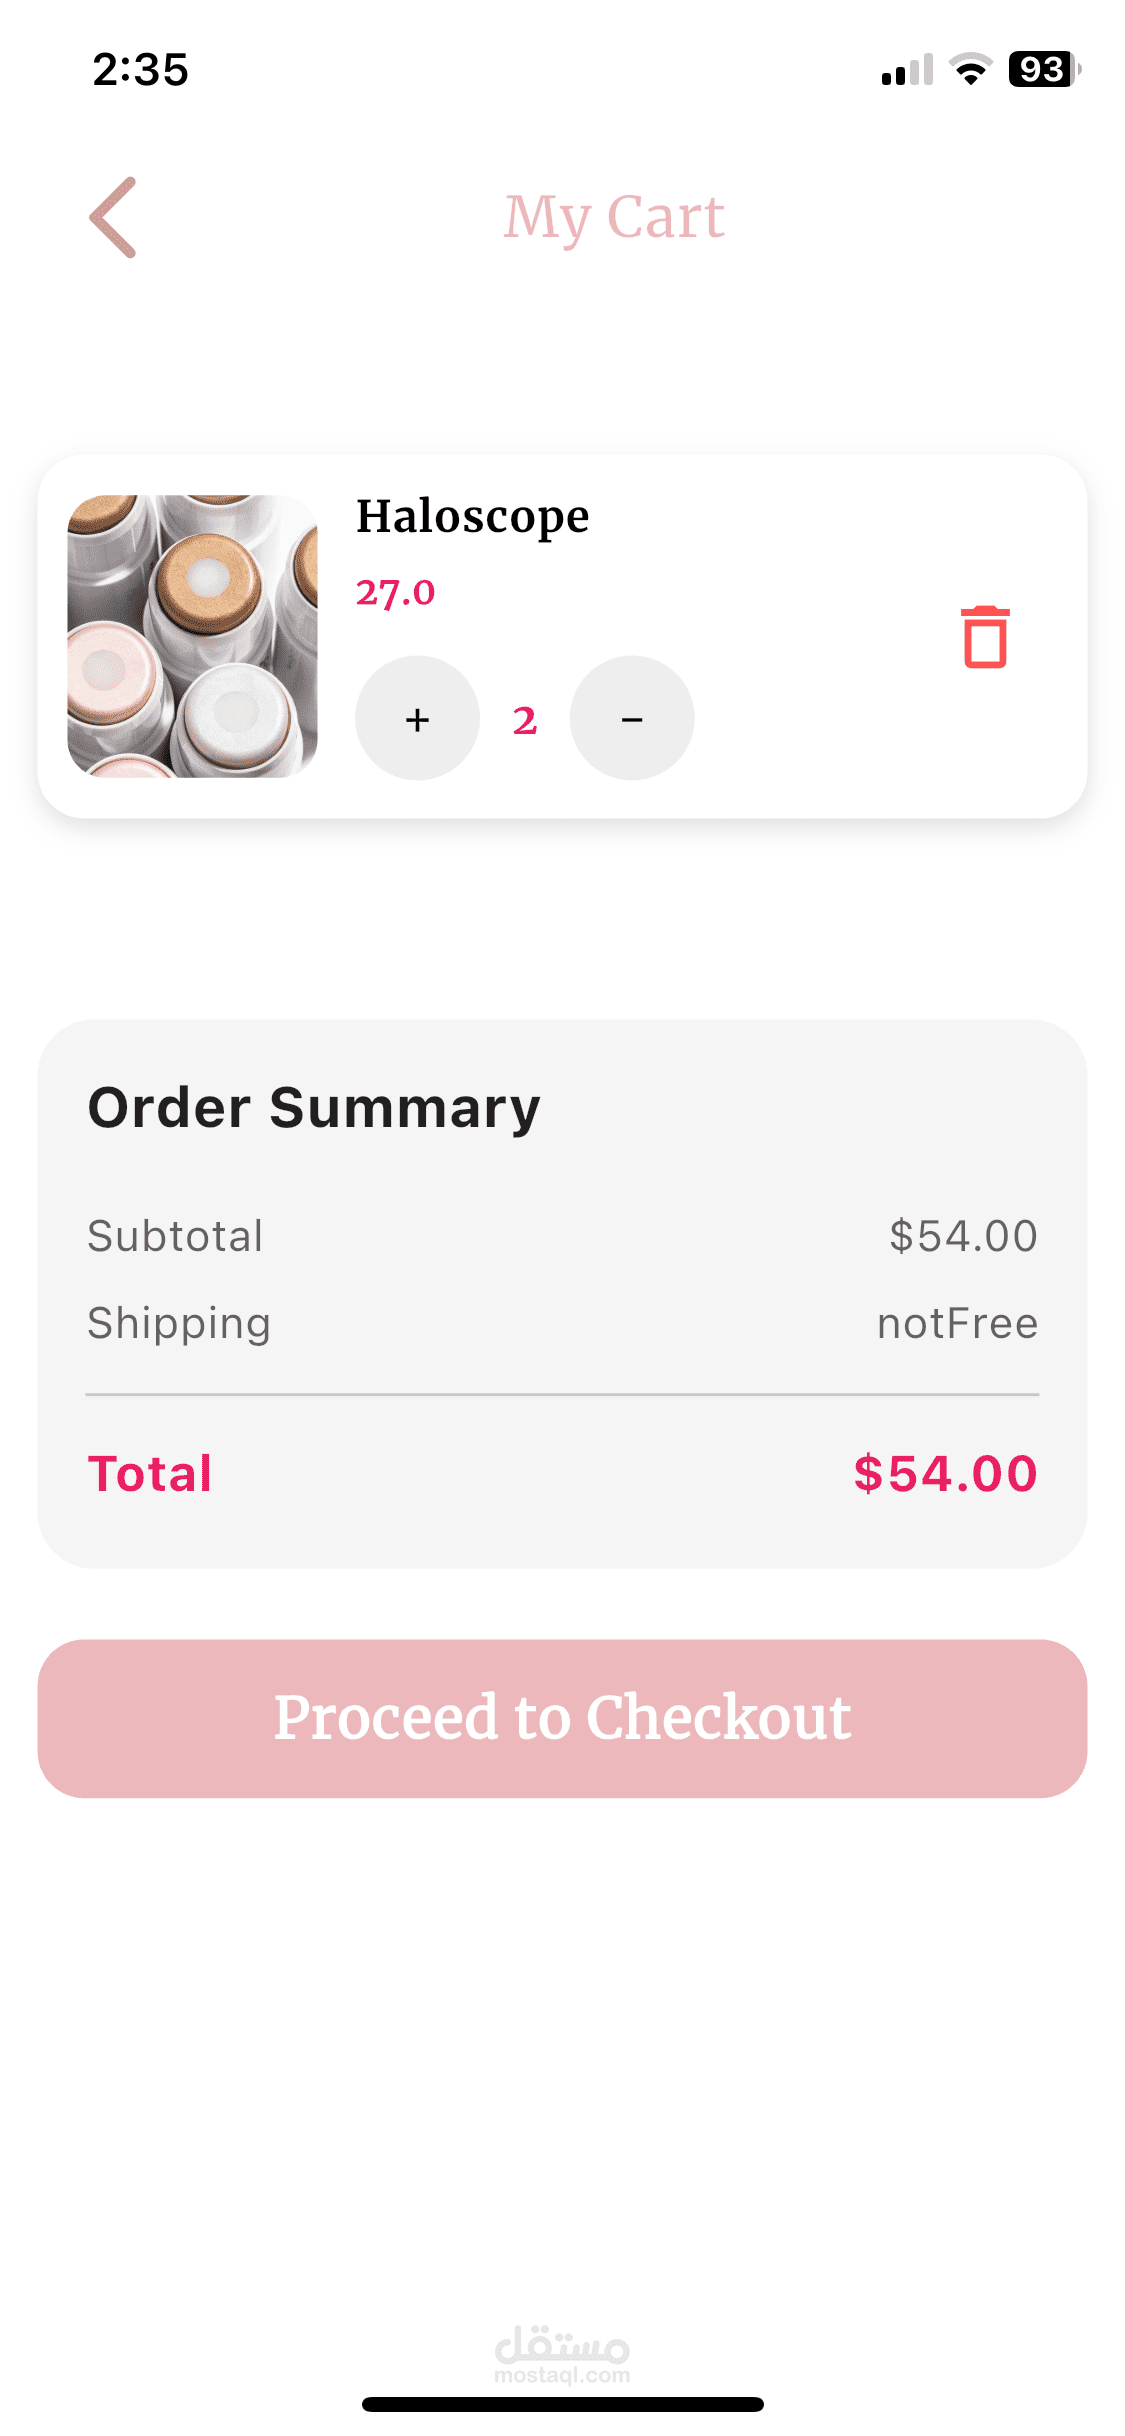Tap the notFree shipping value
This screenshot has width=1125, height=2436.
pyautogui.click(x=957, y=1323)
